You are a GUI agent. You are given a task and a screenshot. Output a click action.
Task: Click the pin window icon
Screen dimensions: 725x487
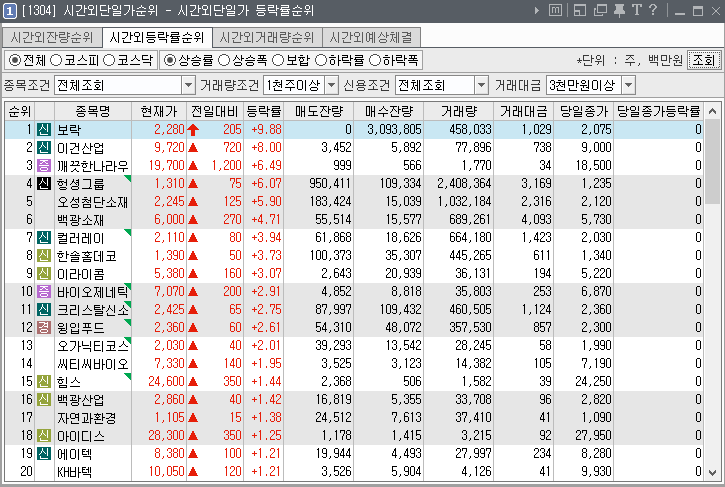[x=619, y=10]
